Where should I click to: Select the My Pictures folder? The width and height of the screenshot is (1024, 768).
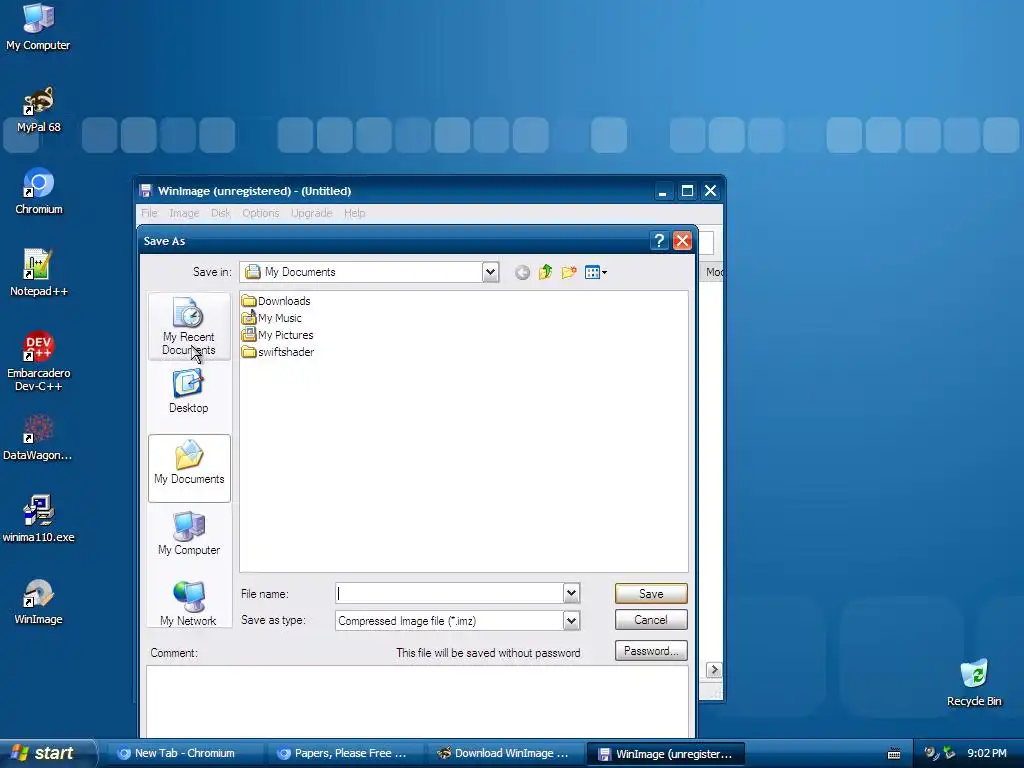click(x=278, y=335)
